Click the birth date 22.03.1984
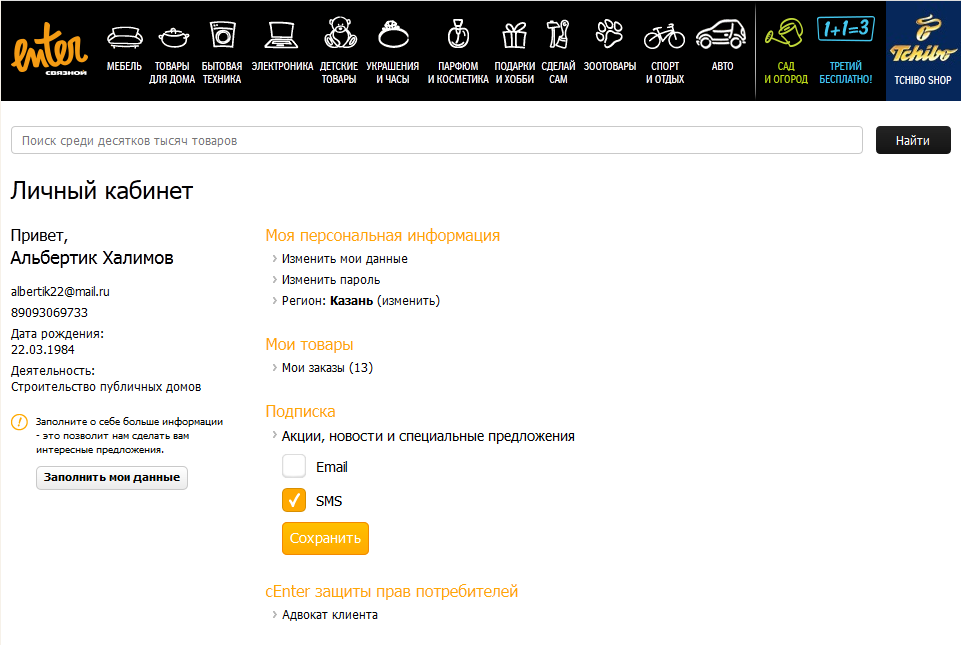This screenshot has height=645, width=961. pyautogui.click(x=42, y=349)
